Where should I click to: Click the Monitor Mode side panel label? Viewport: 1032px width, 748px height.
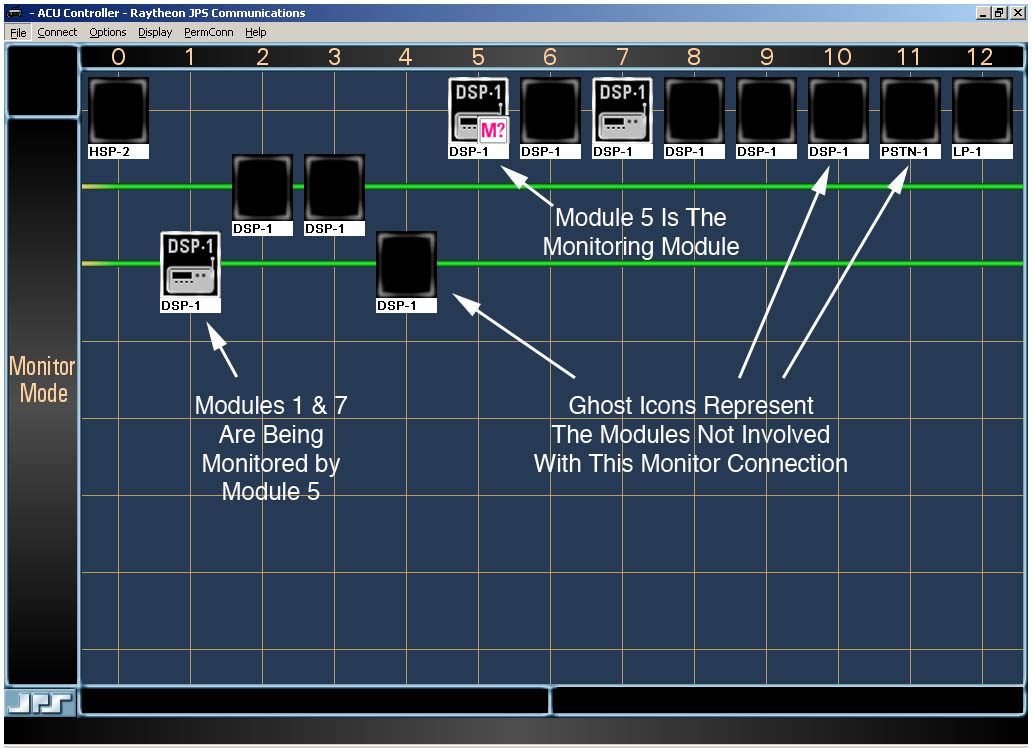click(42, 380)
